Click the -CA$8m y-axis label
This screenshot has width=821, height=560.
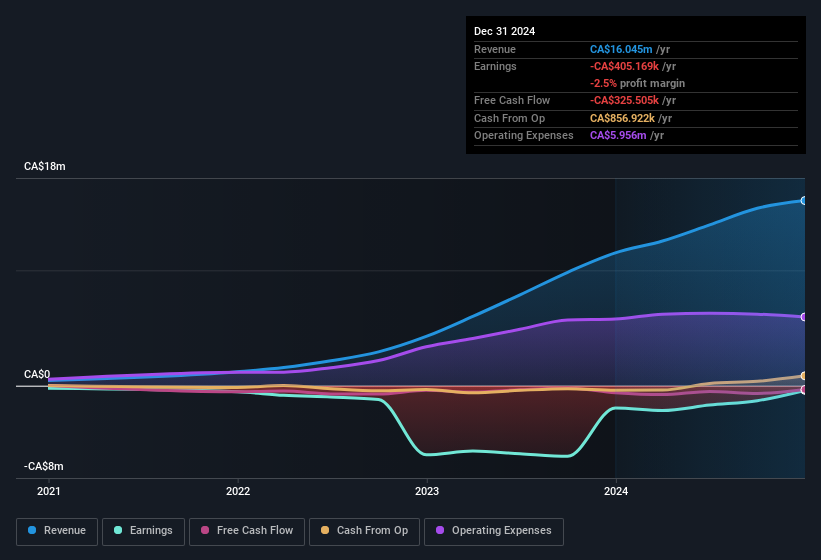43,466
